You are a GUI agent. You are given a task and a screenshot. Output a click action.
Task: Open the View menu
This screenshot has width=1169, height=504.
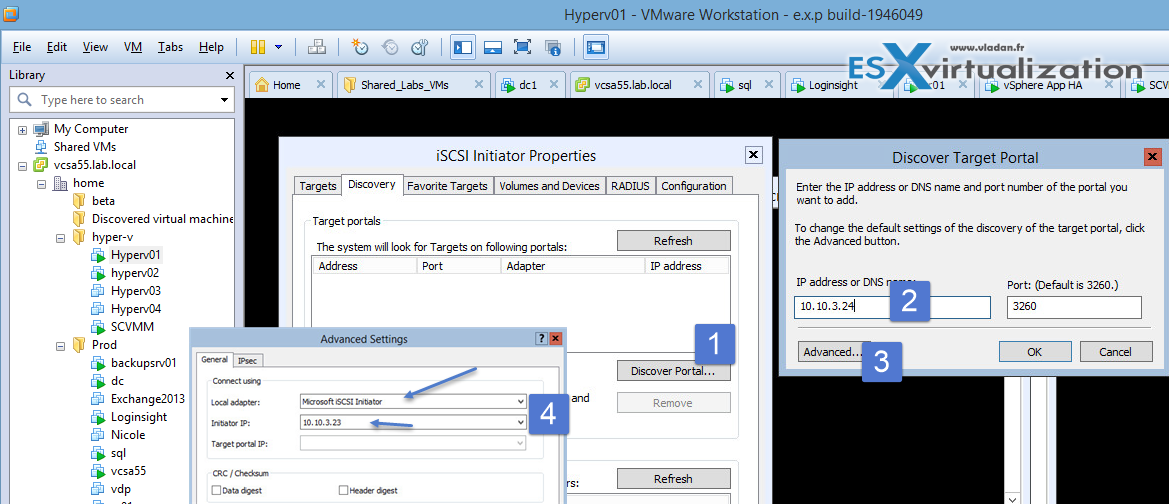[95, 47]
